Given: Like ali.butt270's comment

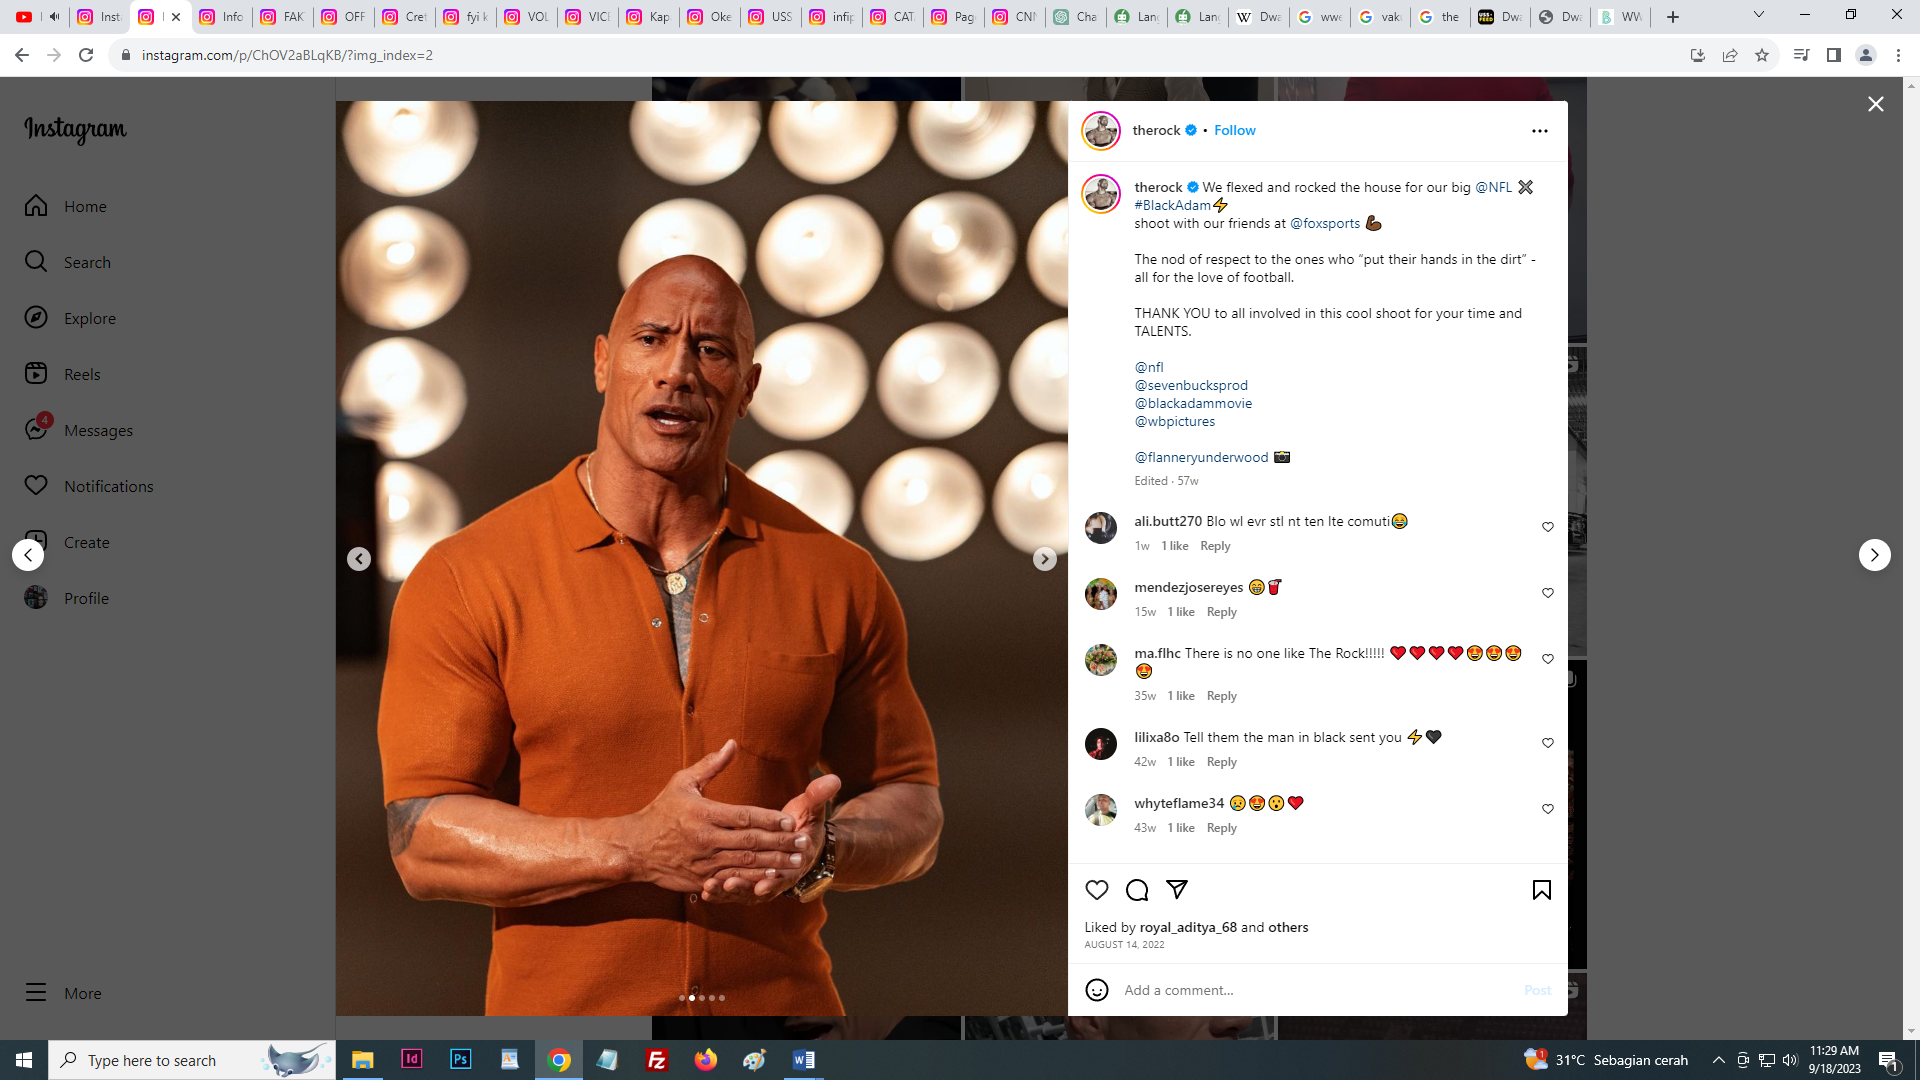Looking at the screenshot, I should tap(1548, 527).
